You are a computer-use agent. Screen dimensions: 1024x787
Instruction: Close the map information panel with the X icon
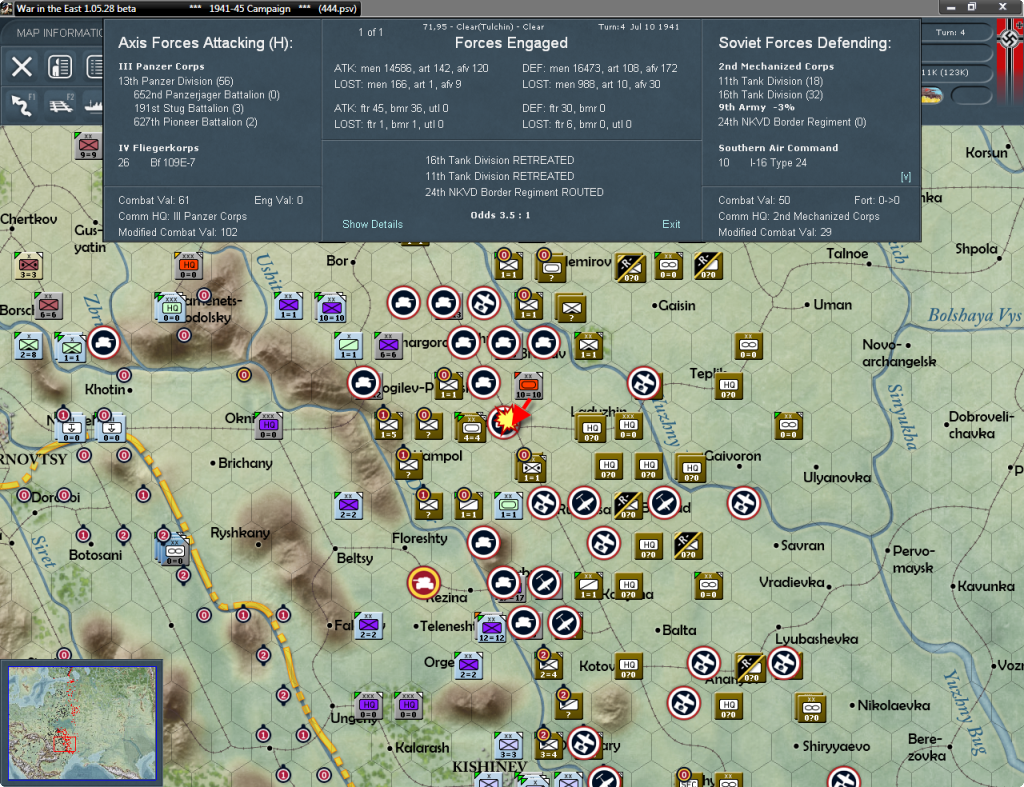pyautogui.click(x=22, y=67)
